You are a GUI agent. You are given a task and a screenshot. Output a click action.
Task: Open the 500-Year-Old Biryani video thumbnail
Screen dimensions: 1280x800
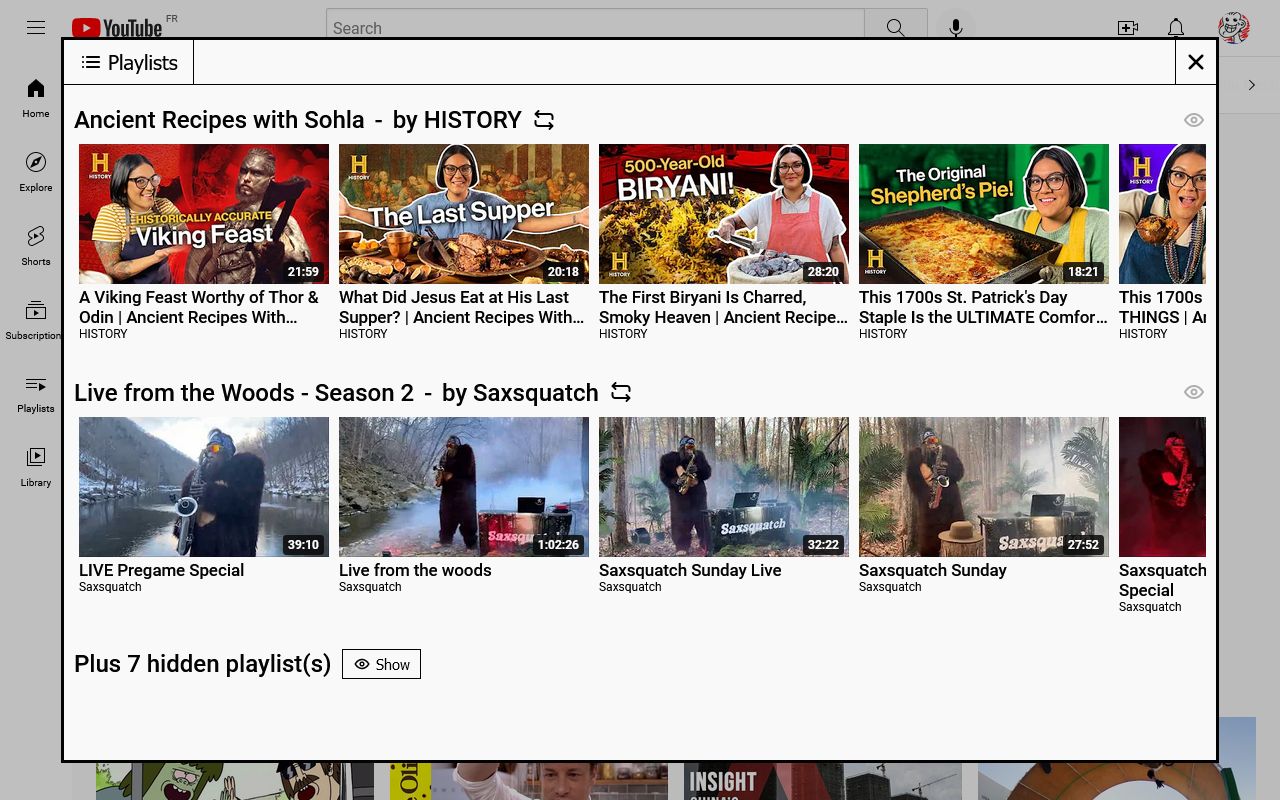[723, 214]
